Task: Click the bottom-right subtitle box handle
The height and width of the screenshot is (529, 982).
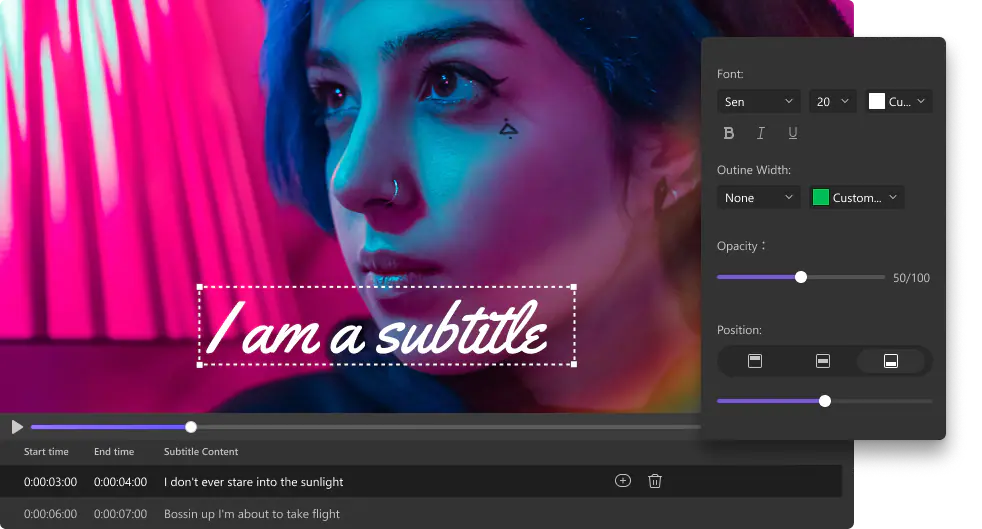Action: point(574,364)
